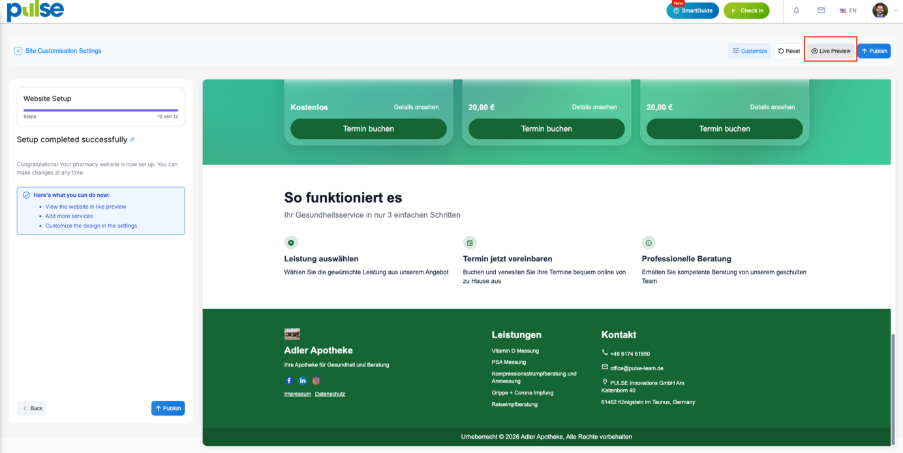Click the Leistung auswählen step icon

291,243
